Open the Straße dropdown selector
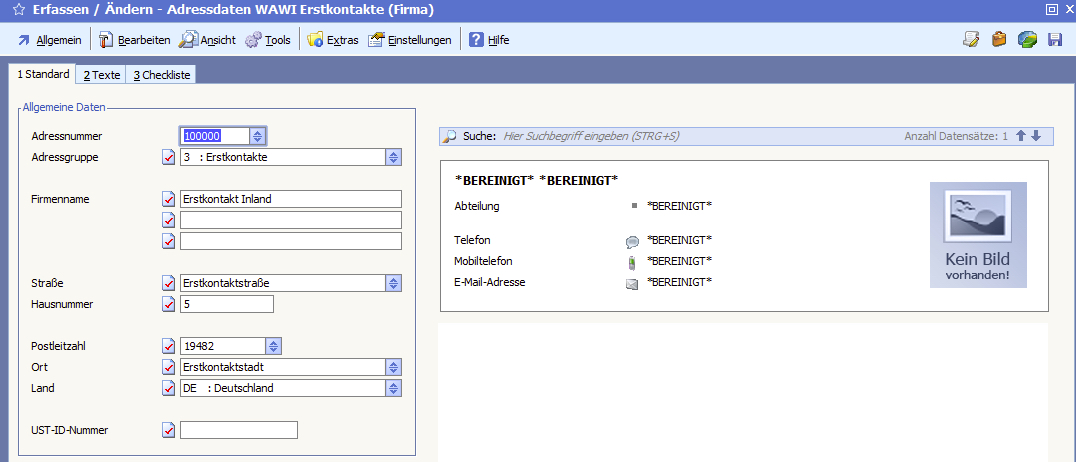Viewport: 1076px width, 462px height. (393, 283)
